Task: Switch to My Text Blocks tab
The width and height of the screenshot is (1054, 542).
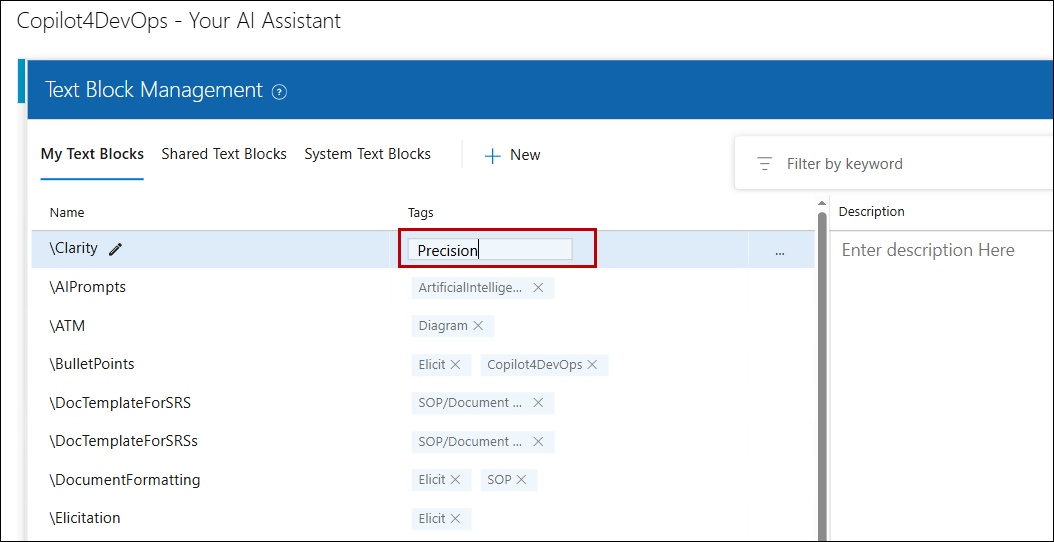Action: [92, 154]
